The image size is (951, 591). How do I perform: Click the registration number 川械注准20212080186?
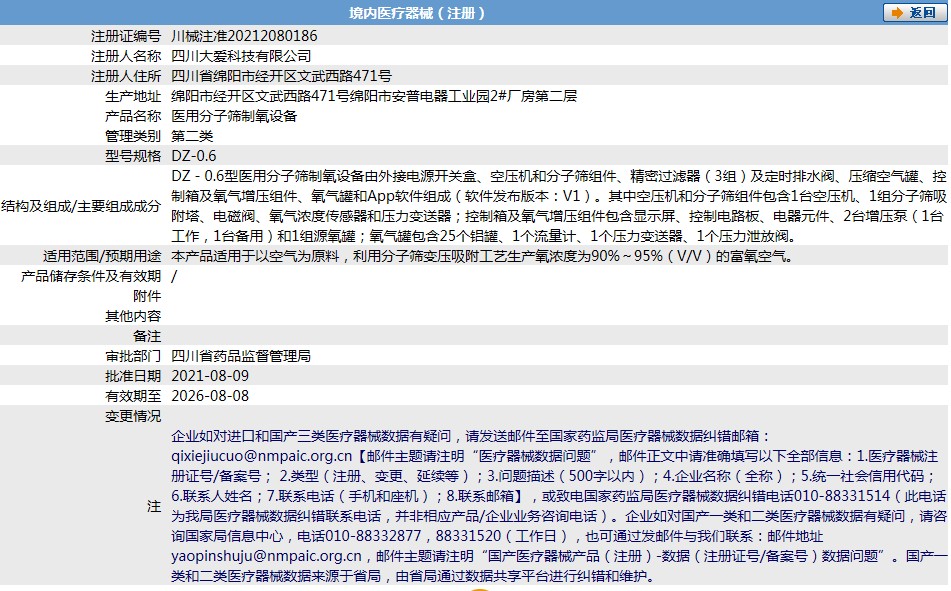[x=244, y=36]
